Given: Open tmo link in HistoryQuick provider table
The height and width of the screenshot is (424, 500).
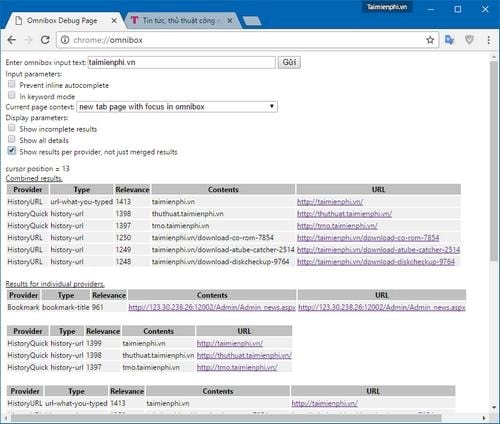Looking at the screenshot, I should coord(237,367).
